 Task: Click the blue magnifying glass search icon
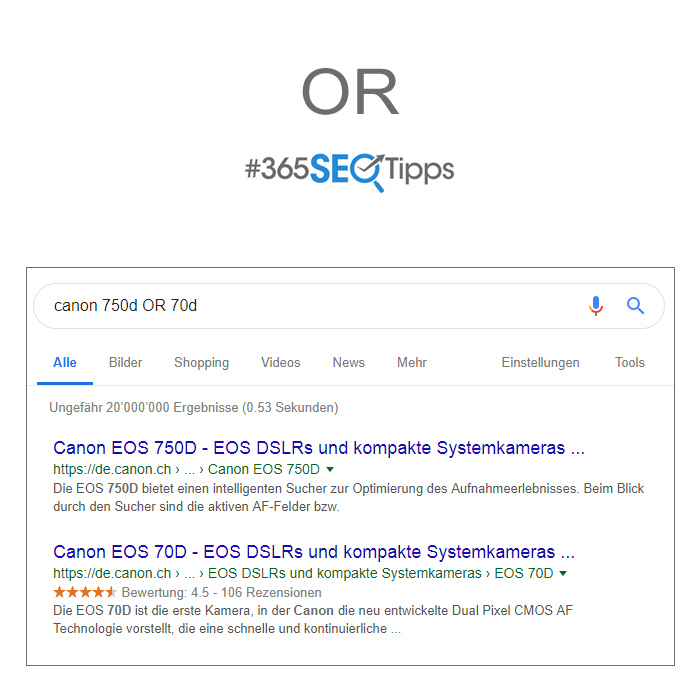coord(635,306)
